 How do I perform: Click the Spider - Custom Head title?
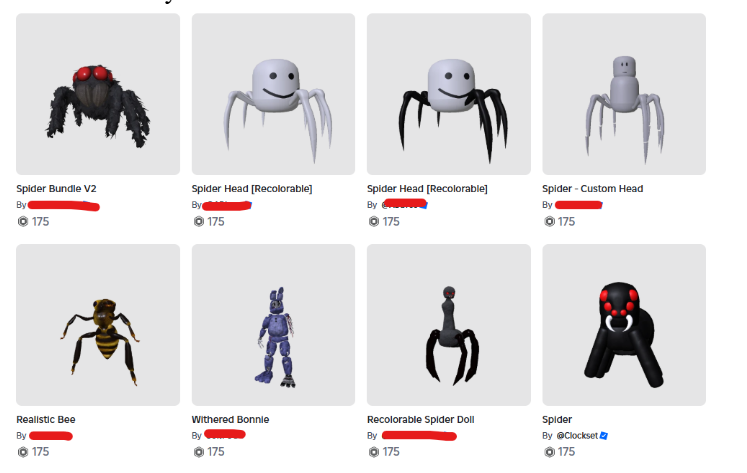click(x=593, y=189)
